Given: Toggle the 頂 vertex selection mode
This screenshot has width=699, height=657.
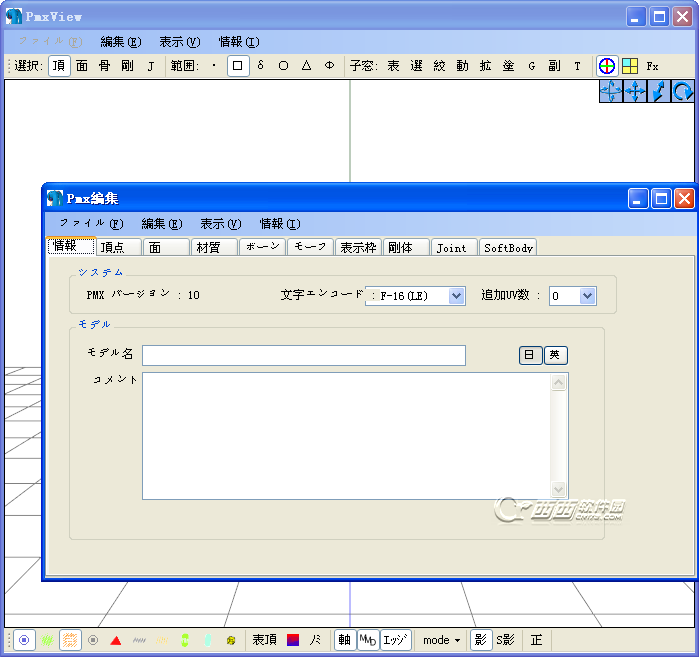Looking at the screenshot, I should [59, 66].
